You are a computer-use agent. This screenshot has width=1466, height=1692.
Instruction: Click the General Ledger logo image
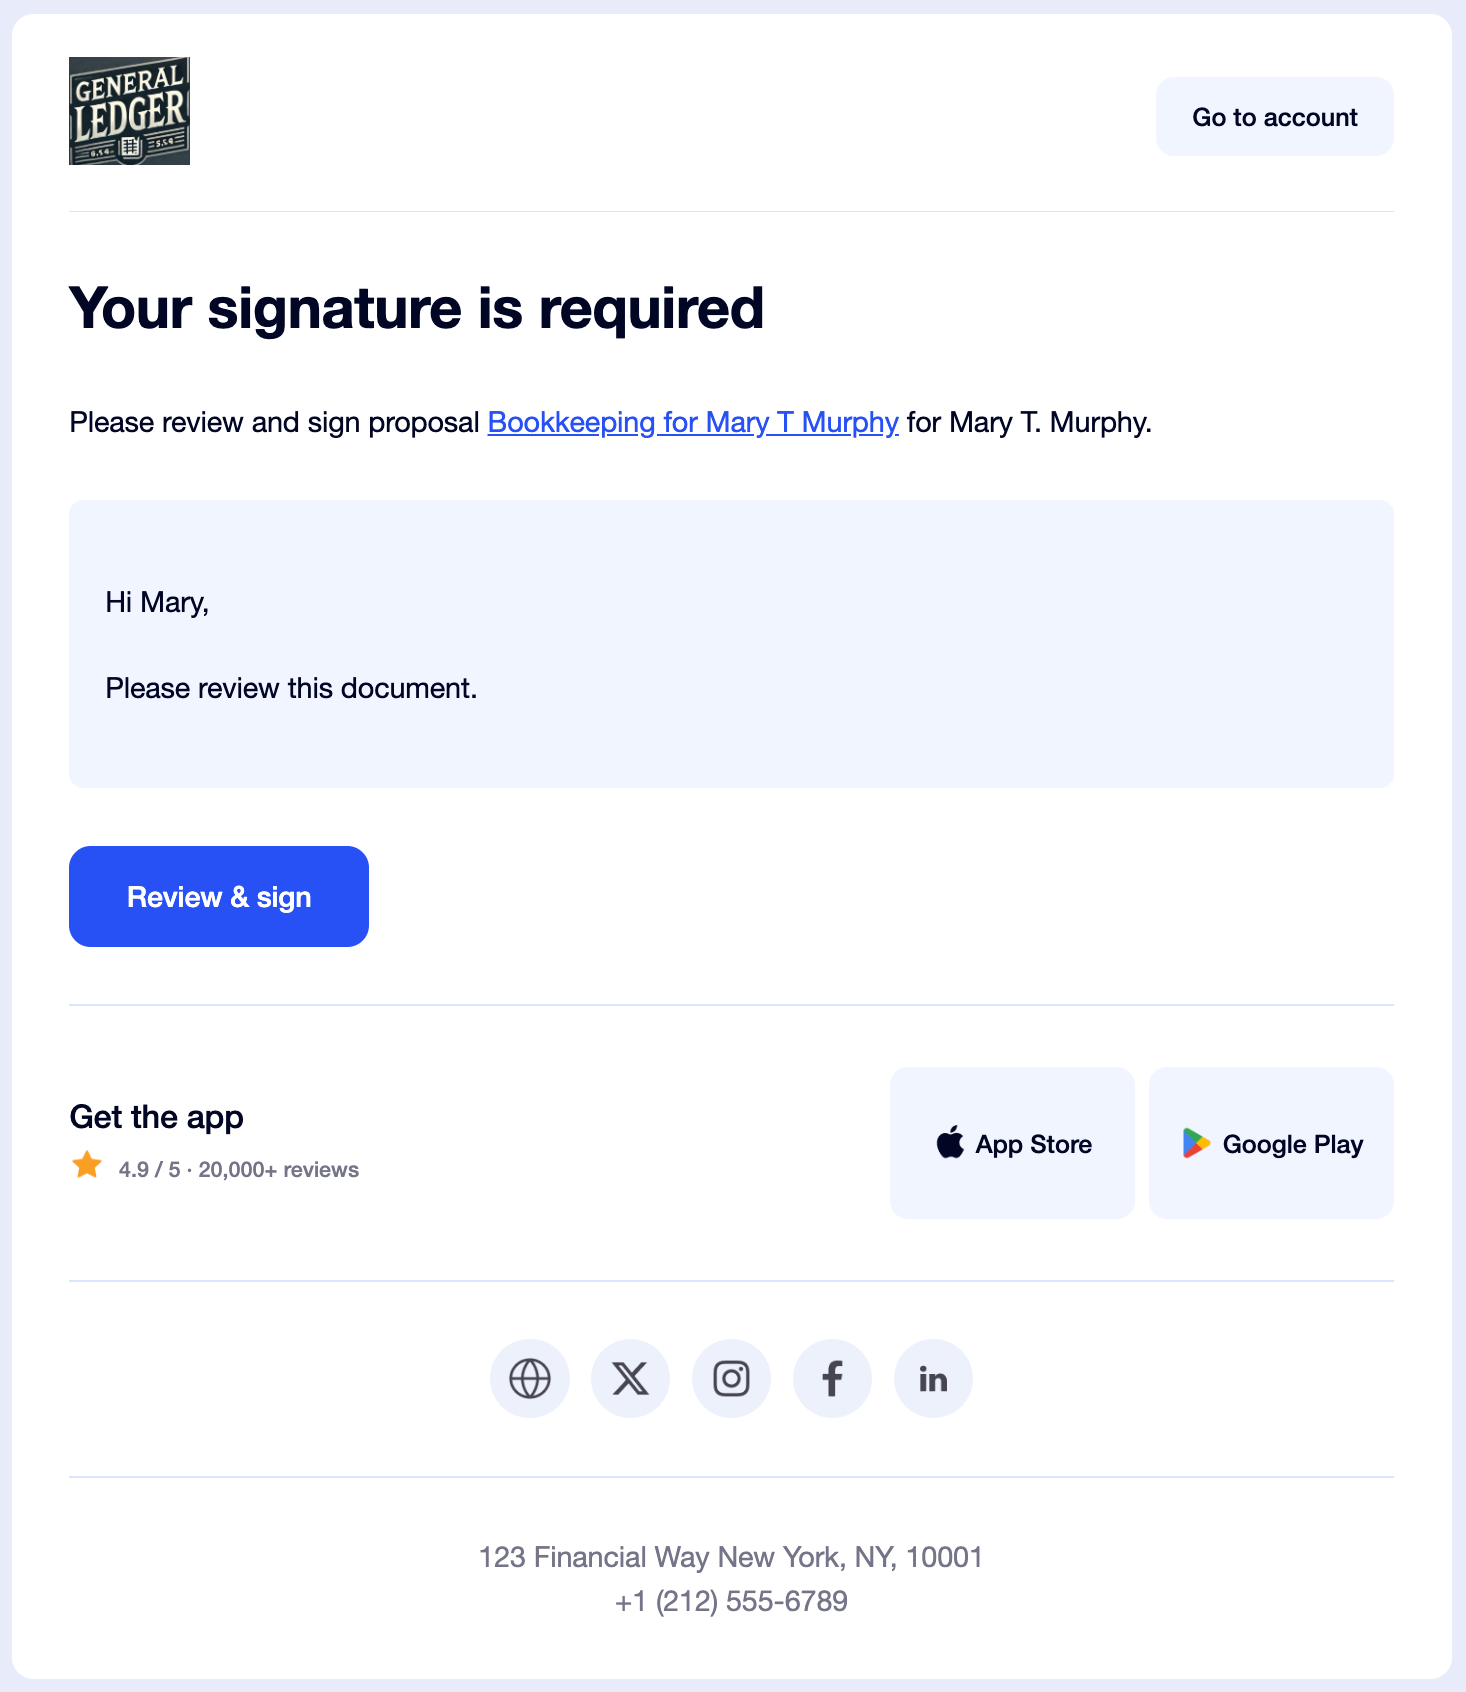129,111
